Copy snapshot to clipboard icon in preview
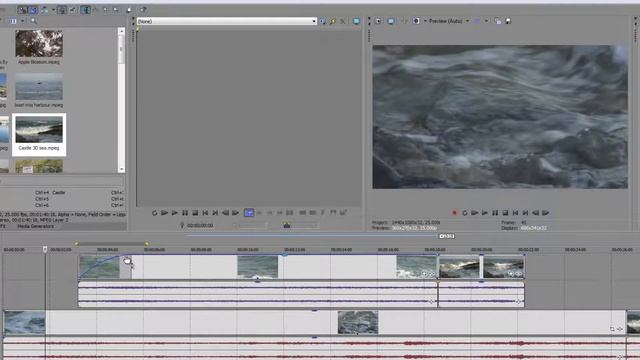This screenshot has height=360, width=640. click(498, 21)
